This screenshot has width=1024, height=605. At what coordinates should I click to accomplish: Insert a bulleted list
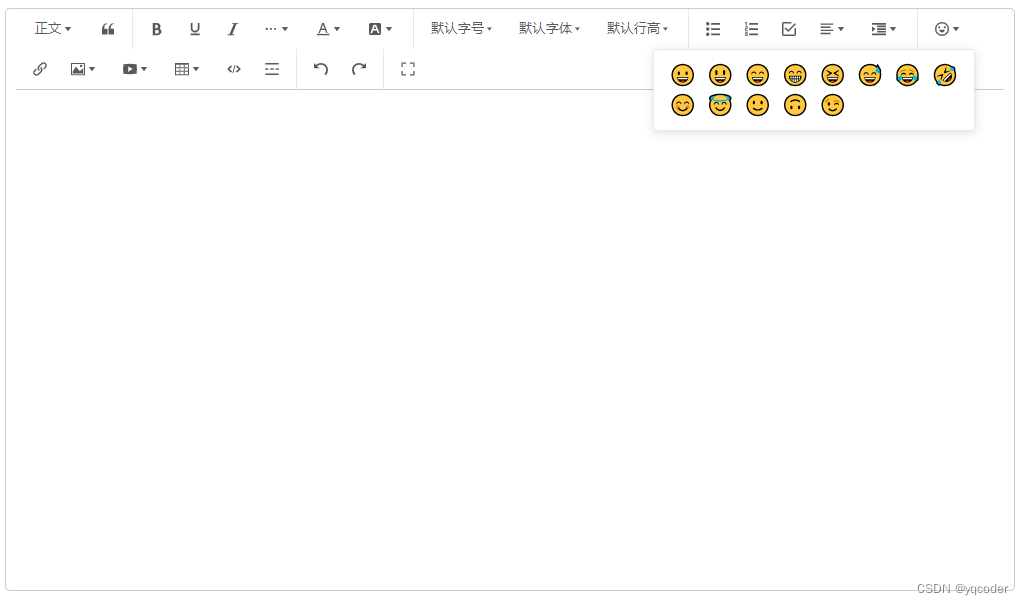point(712,29)
